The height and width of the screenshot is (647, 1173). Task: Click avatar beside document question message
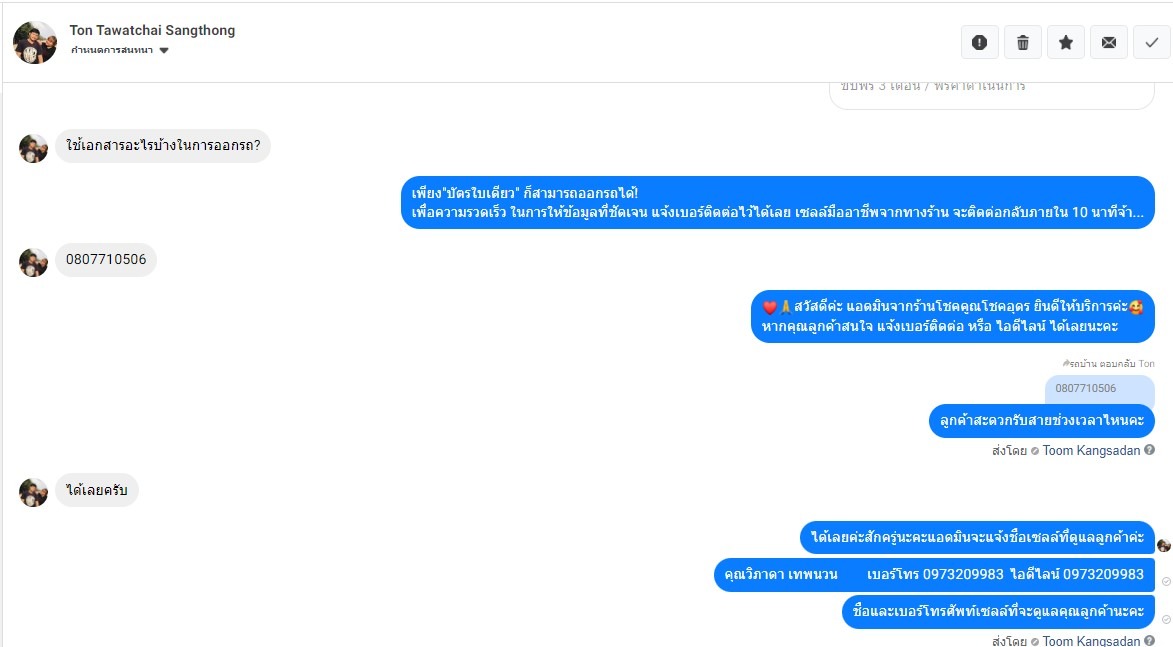[33, 148]
